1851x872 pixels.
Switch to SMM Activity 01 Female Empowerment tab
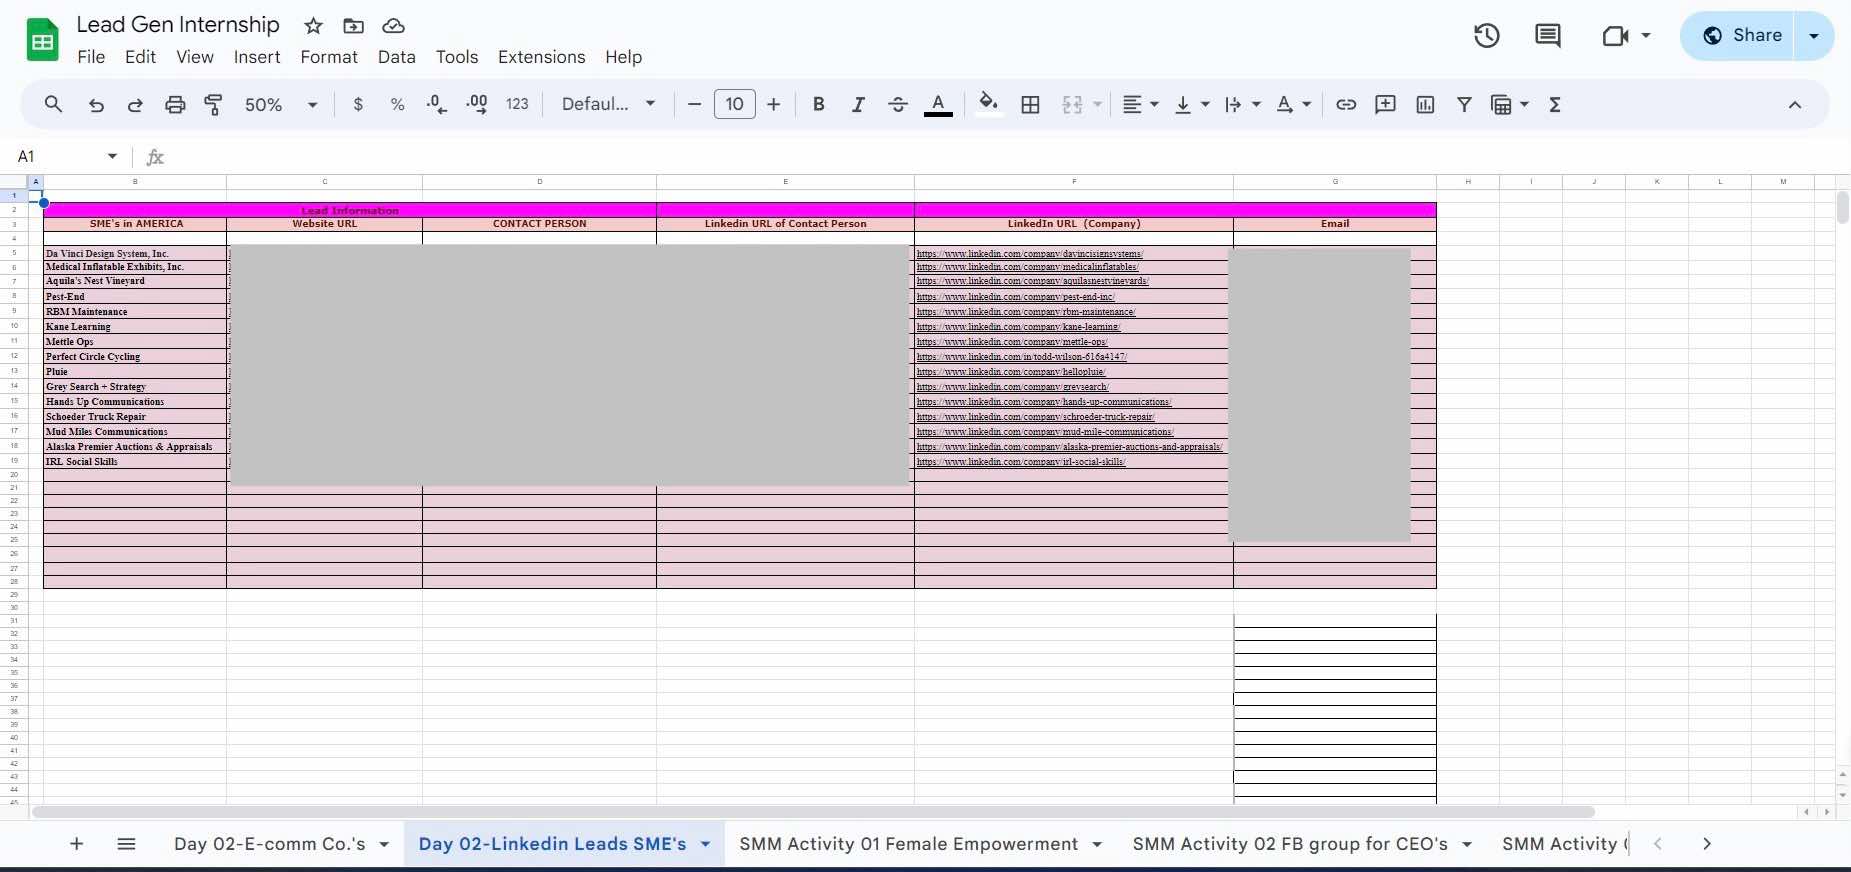(x=909, y=844)
